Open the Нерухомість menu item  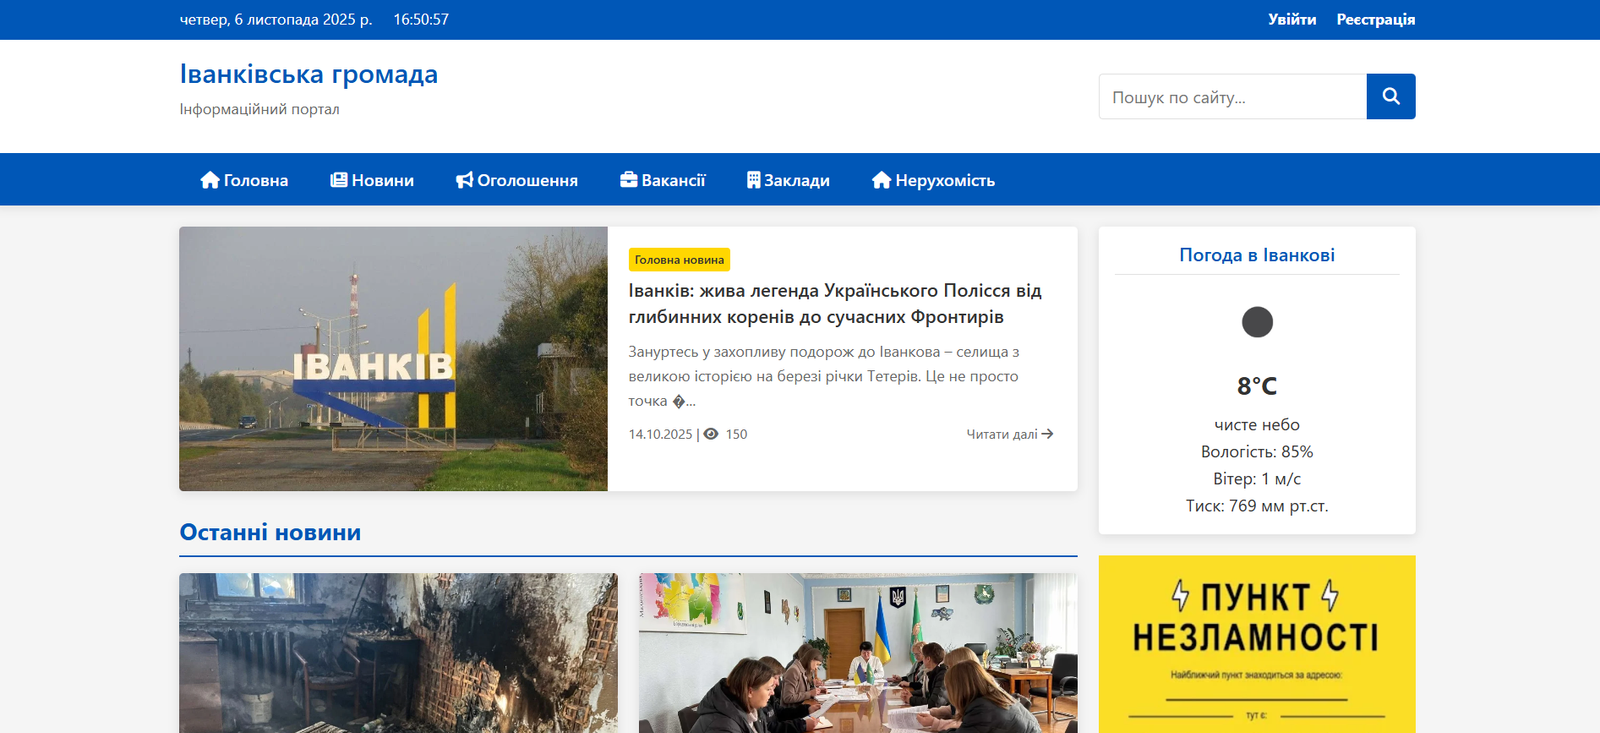tap(933, 180)
